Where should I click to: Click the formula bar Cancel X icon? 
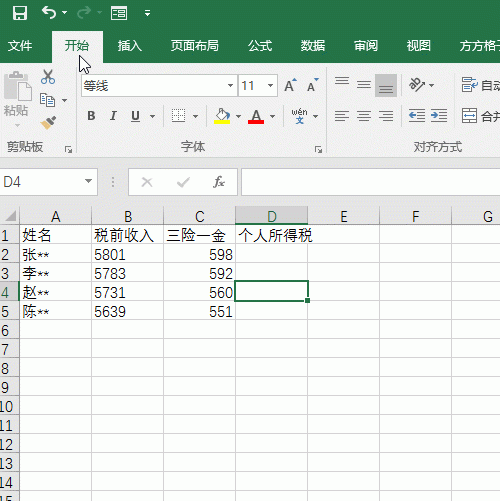tap(147, 182)
